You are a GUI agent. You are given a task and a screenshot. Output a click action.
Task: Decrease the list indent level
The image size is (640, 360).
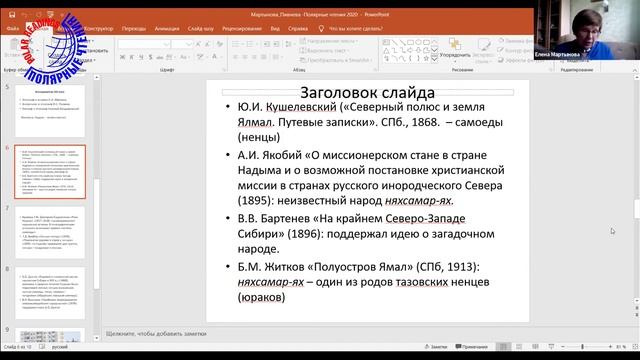click(x=267, y=44)
